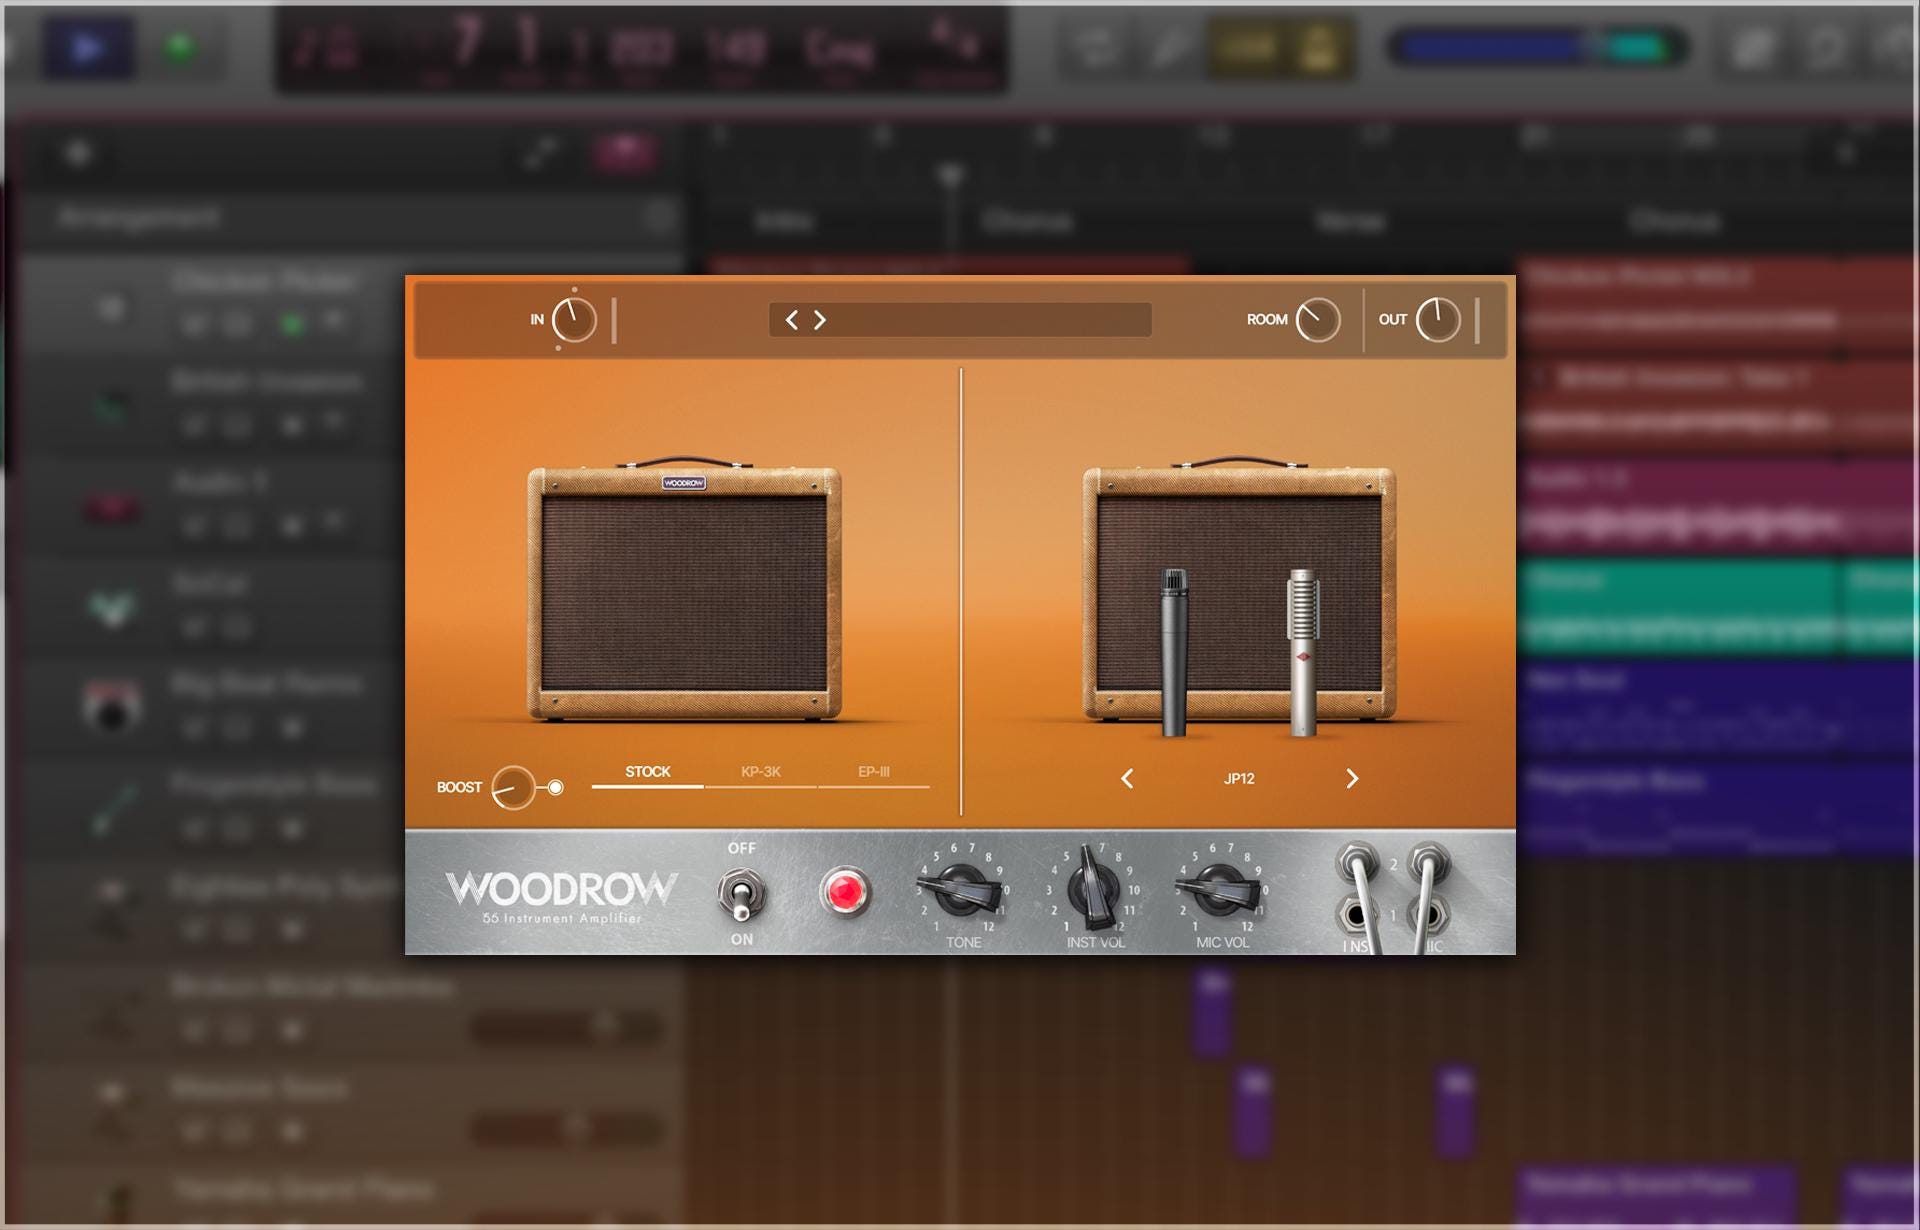Select the dynamic microphone on the cabinet

tap(1174, 652)
